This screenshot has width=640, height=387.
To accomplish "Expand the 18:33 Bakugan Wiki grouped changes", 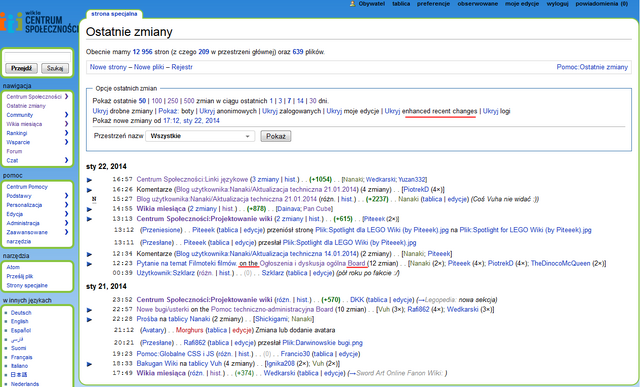I will point(89,364).
